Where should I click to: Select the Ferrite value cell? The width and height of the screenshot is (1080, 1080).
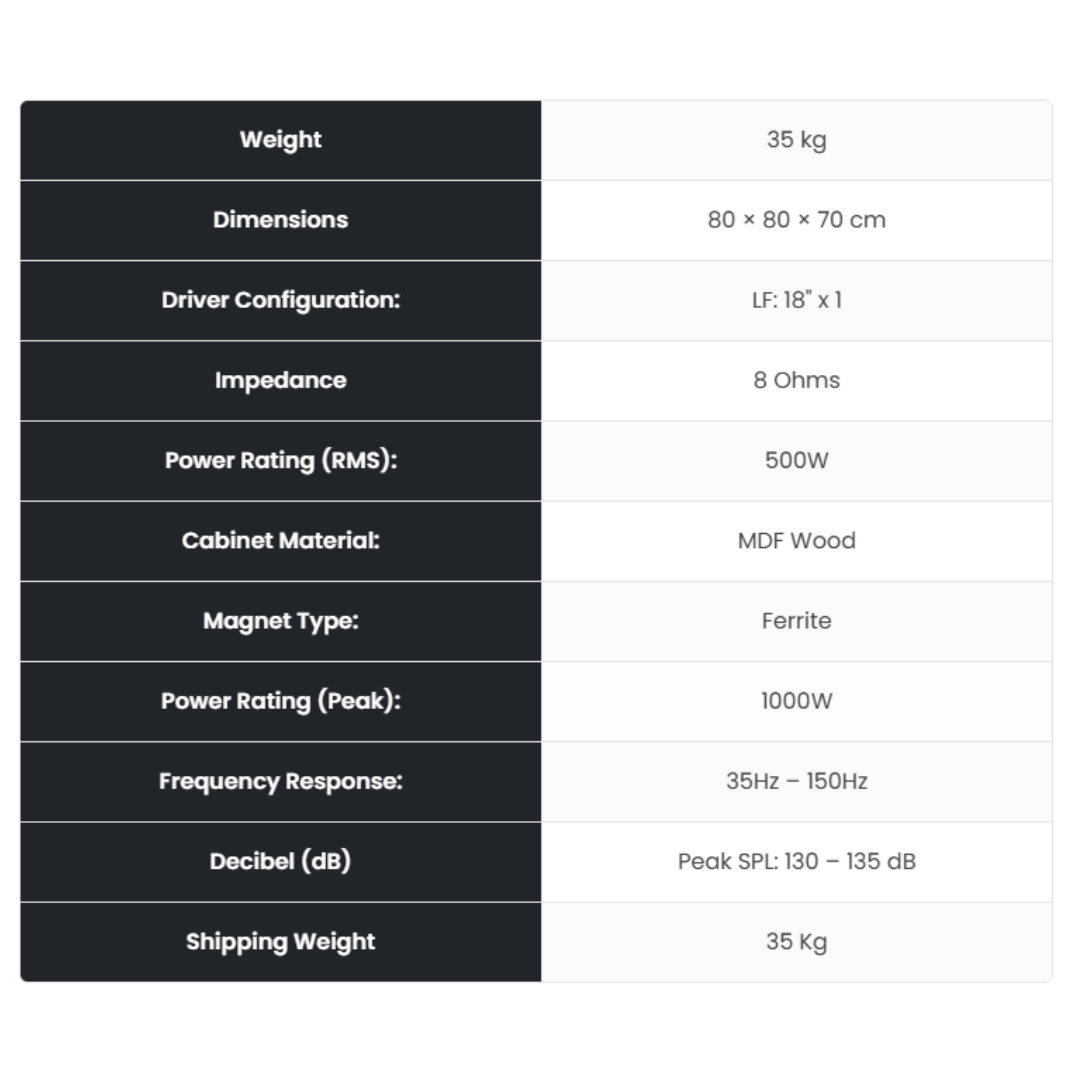click(x=796, y=621)
